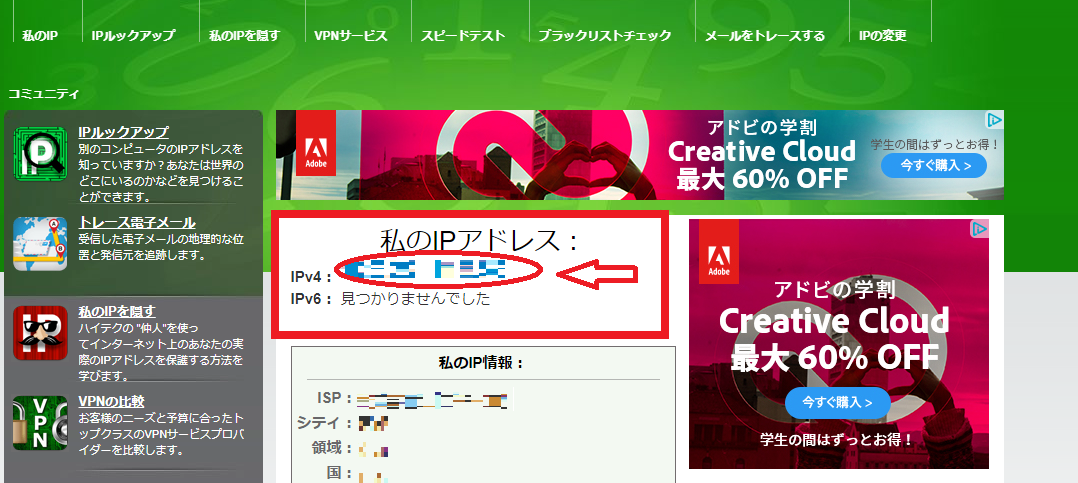
Task: Click the mustache Hide My IP icon
Action: [40, 333]
